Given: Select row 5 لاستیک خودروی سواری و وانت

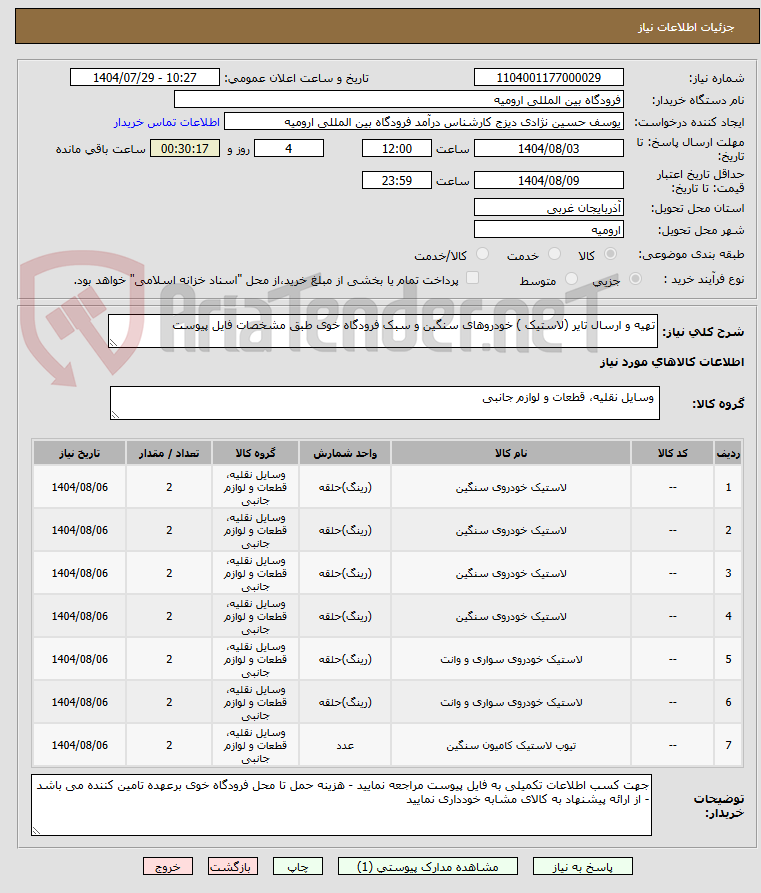Looking at the screenshot, I should pos(511,659).
